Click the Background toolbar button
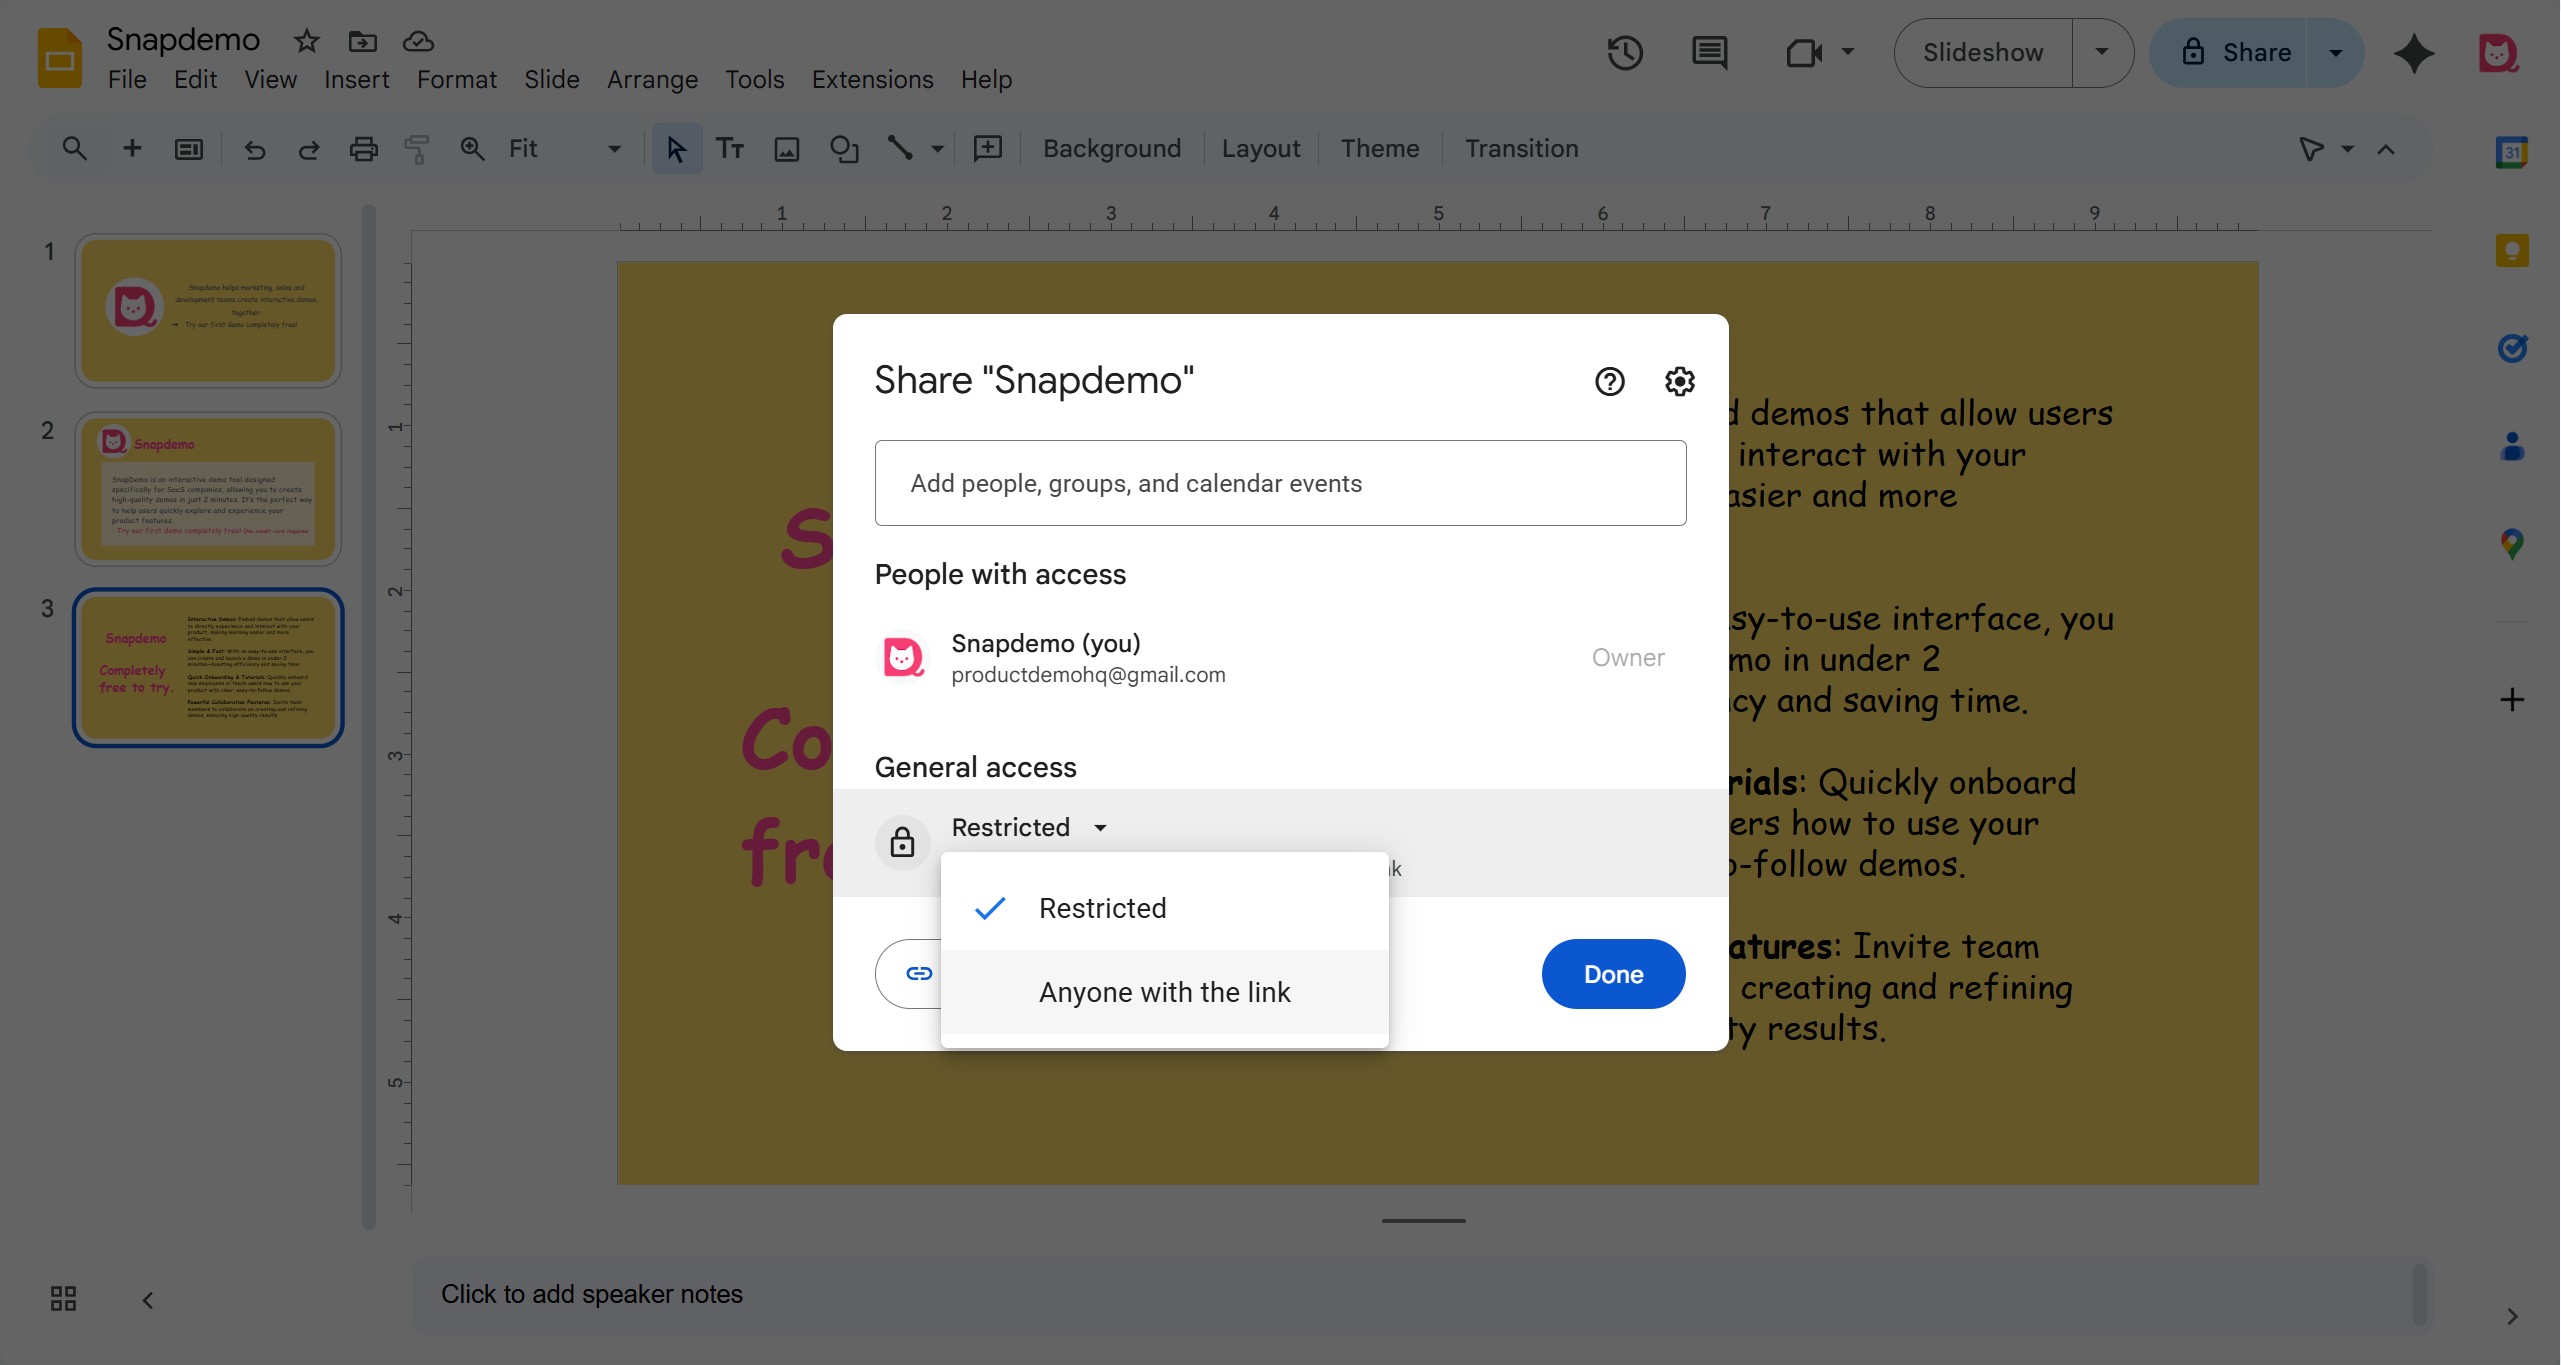Screen dimensions: 2561x1365 [x=1111, y=149]
